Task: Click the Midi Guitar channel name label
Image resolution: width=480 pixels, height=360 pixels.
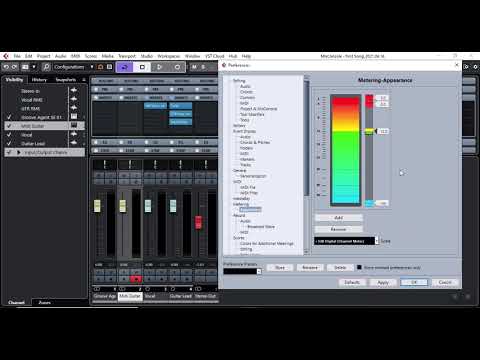Action: coord(130,296)
